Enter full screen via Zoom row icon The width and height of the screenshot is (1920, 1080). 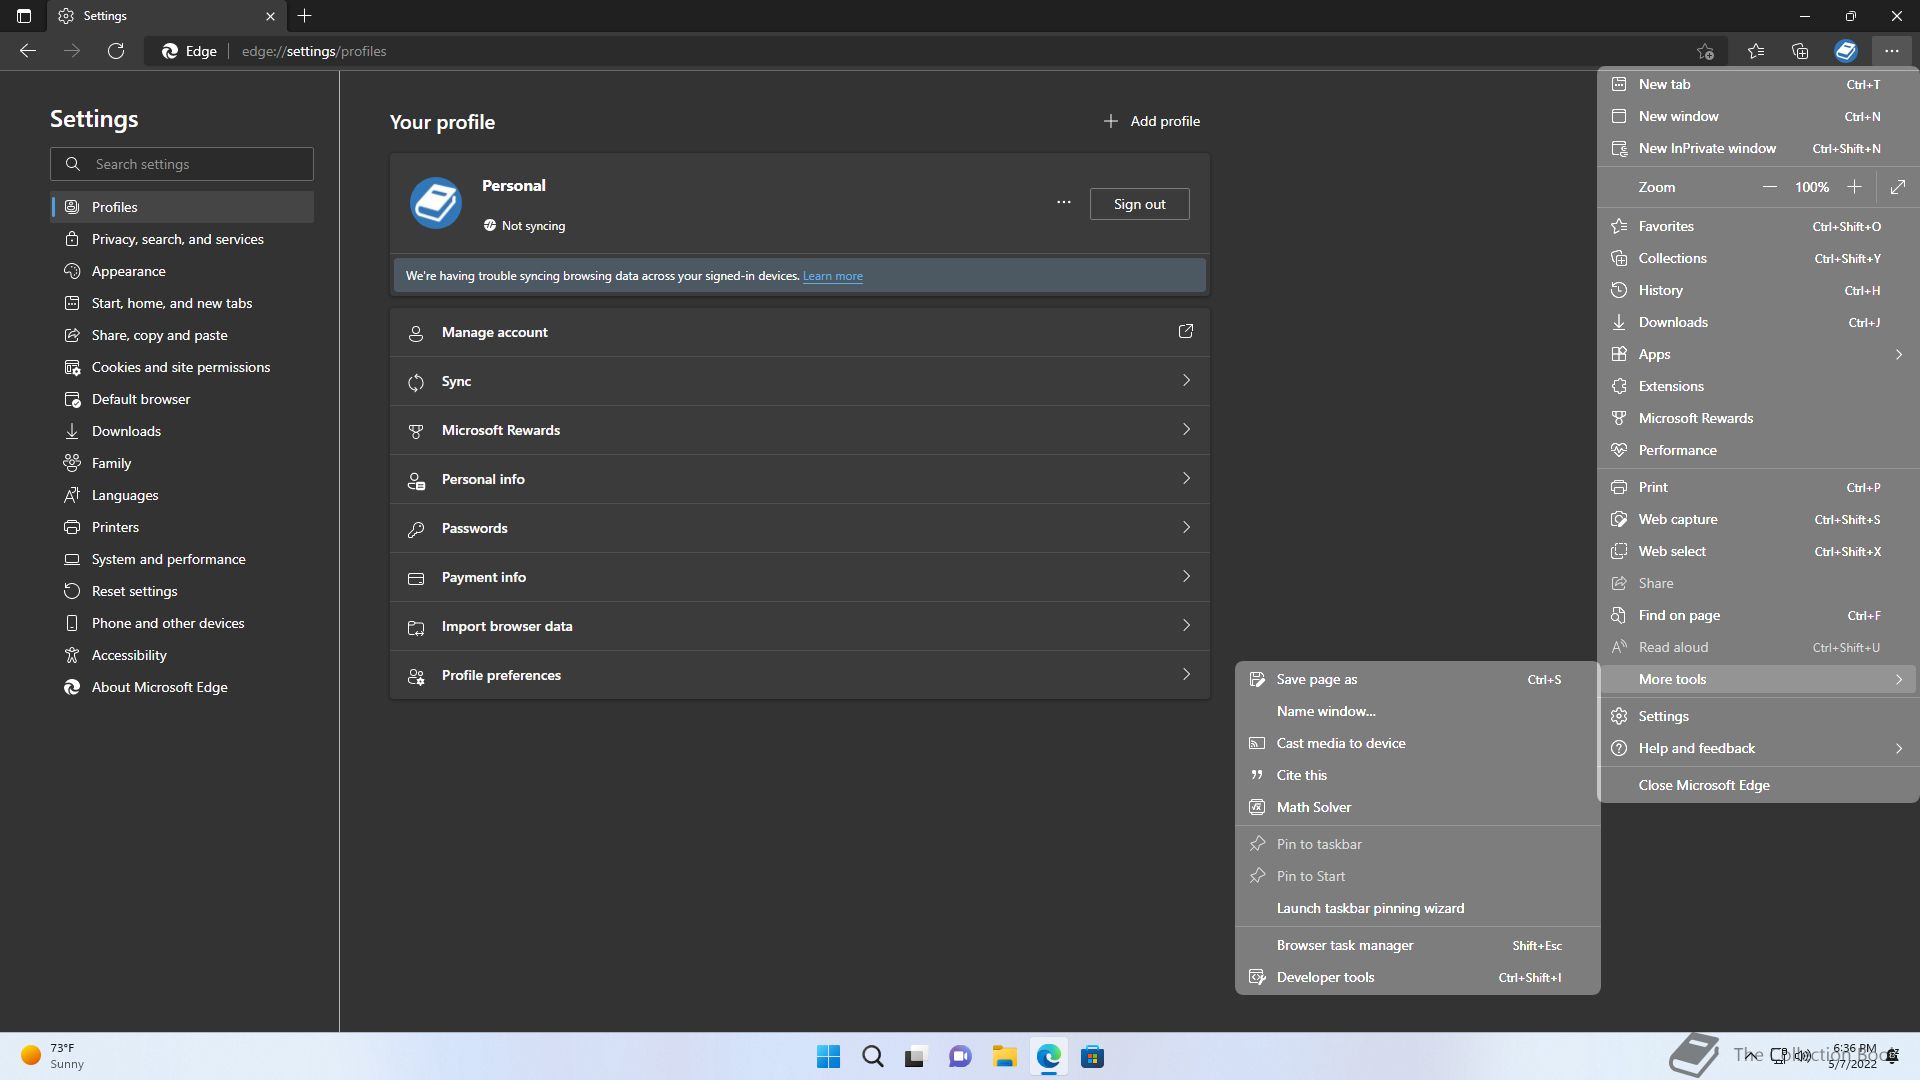pyautogui.click(x=1897, y=187)
